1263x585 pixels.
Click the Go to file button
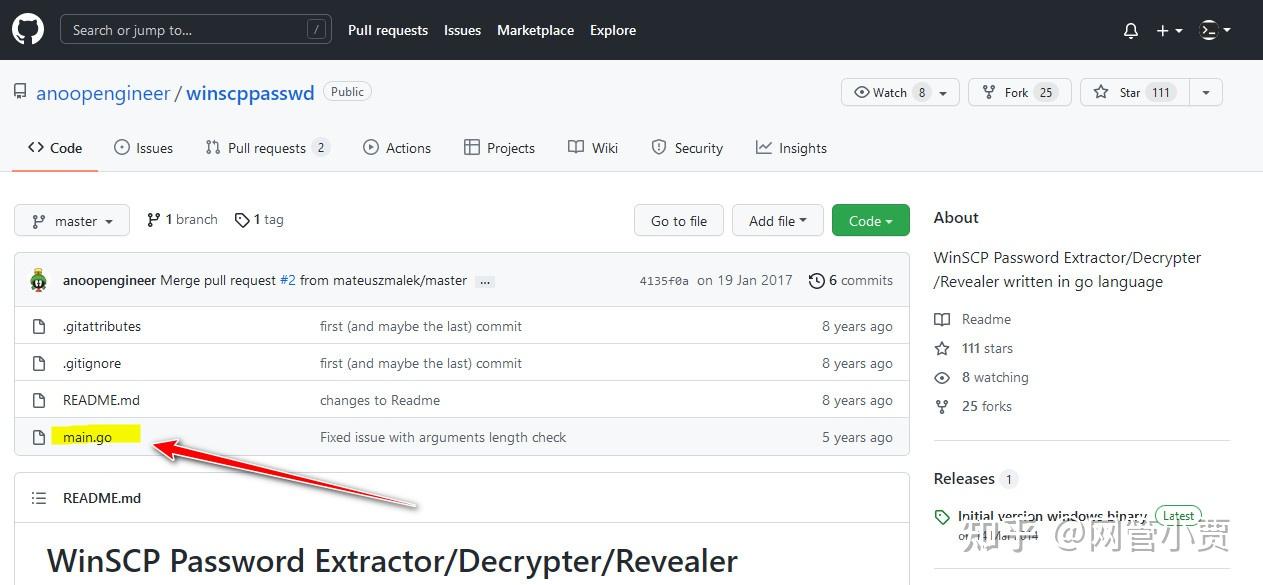pyautogui.click(x=679, y=221)
